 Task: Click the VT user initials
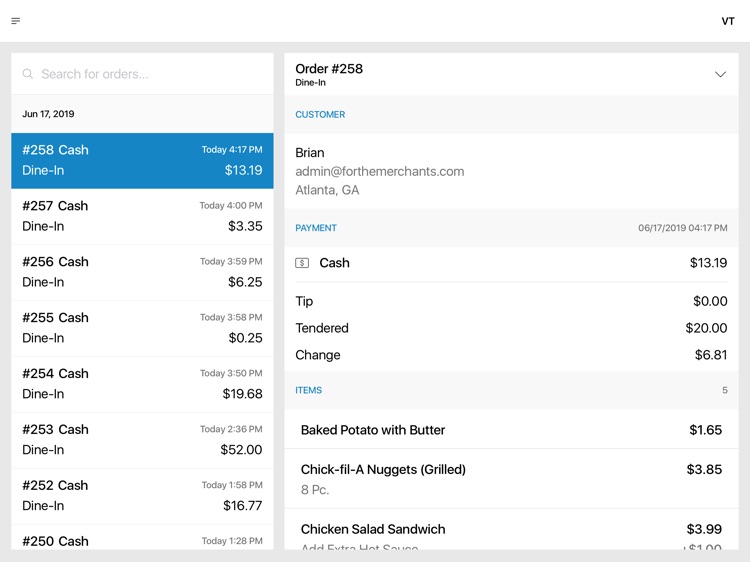click(x=728, y=21)
